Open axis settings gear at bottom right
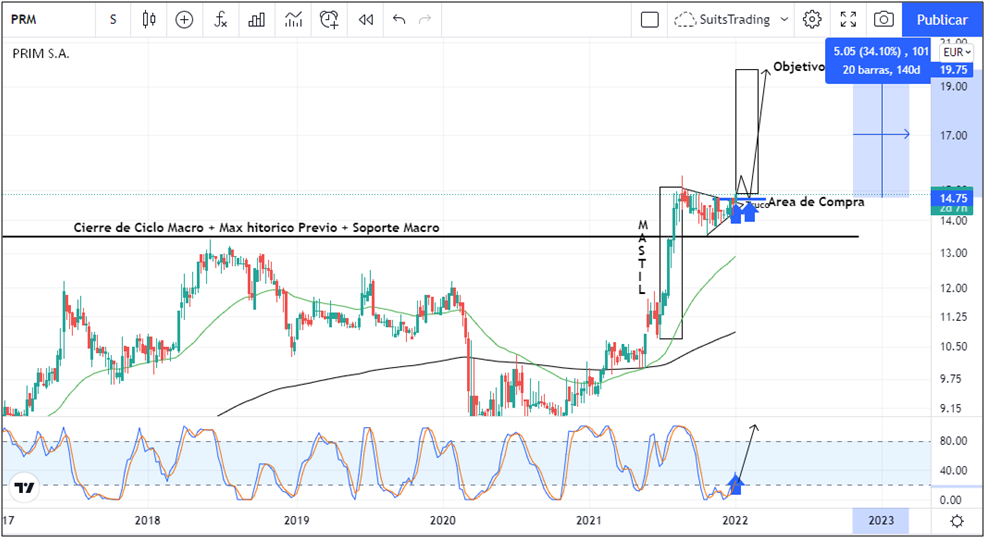Viewport: 985px width, 538px height. (957, 521)
